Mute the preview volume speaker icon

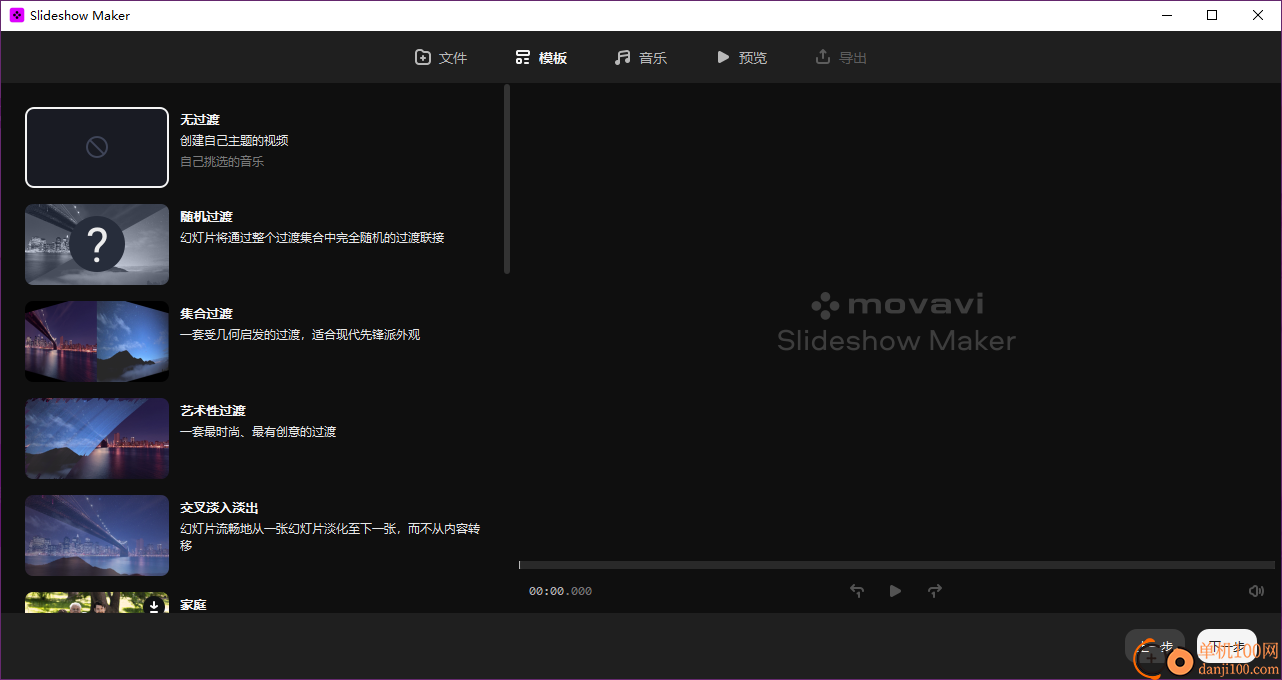(x=1257, y=591)
